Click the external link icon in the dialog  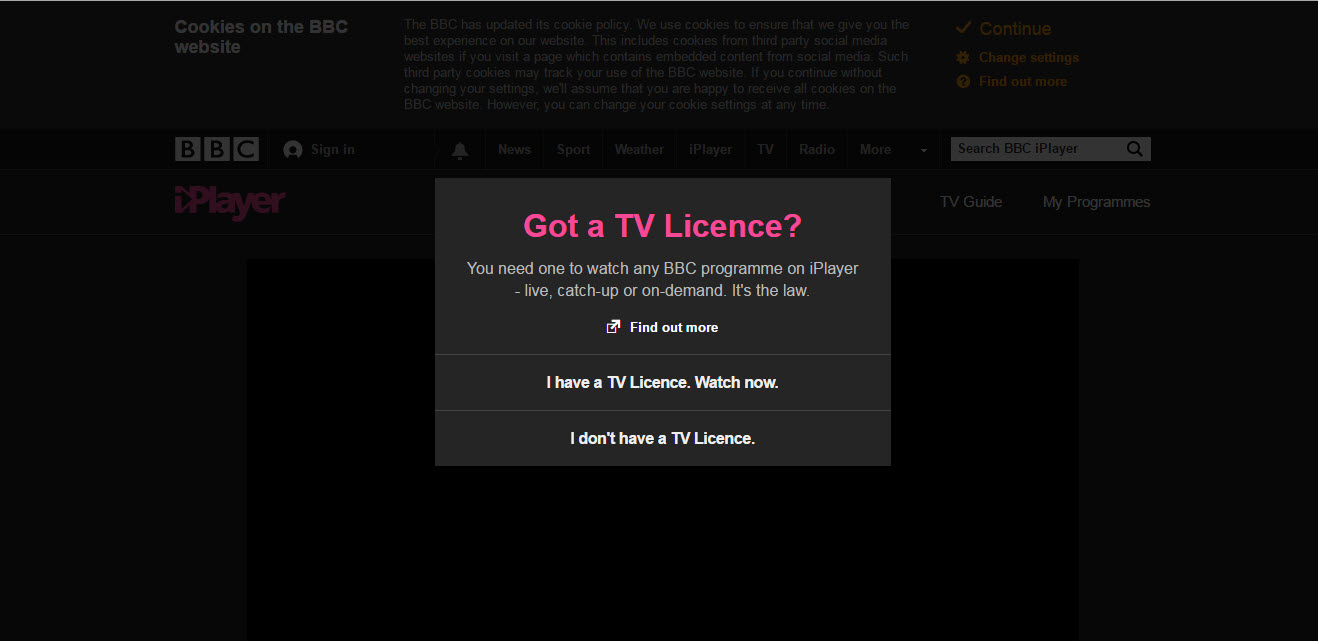click(614, 327)
